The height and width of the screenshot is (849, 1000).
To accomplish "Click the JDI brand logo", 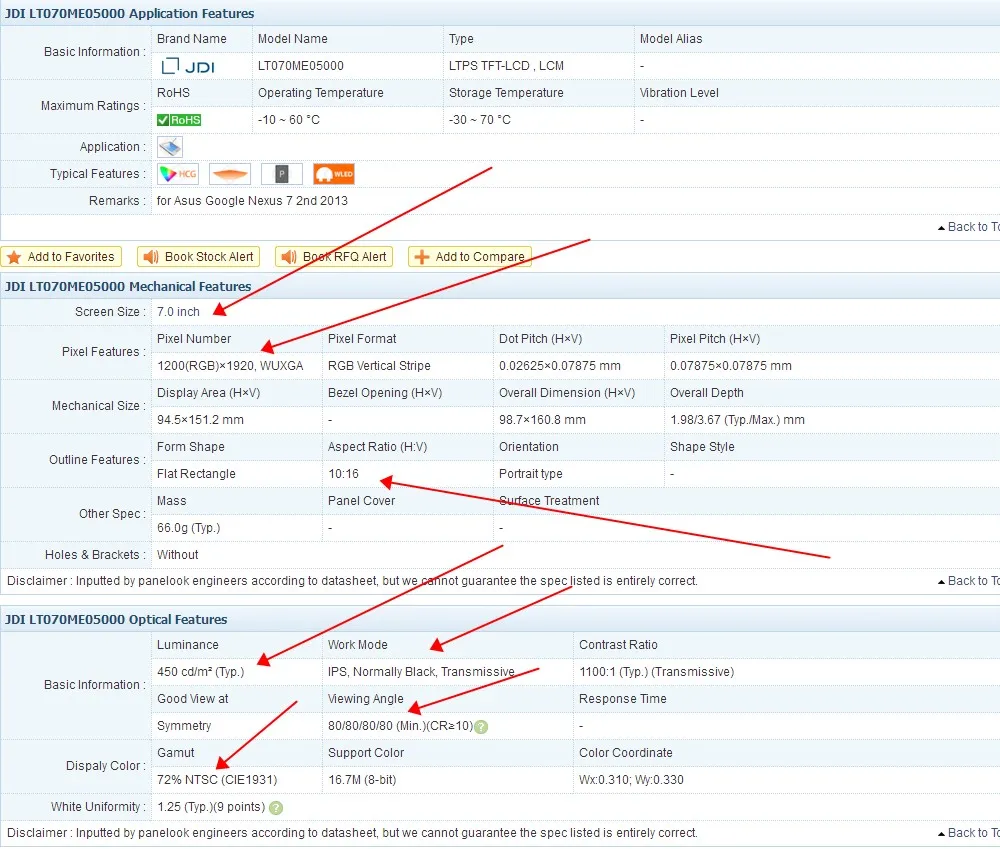I will point(188,66).
